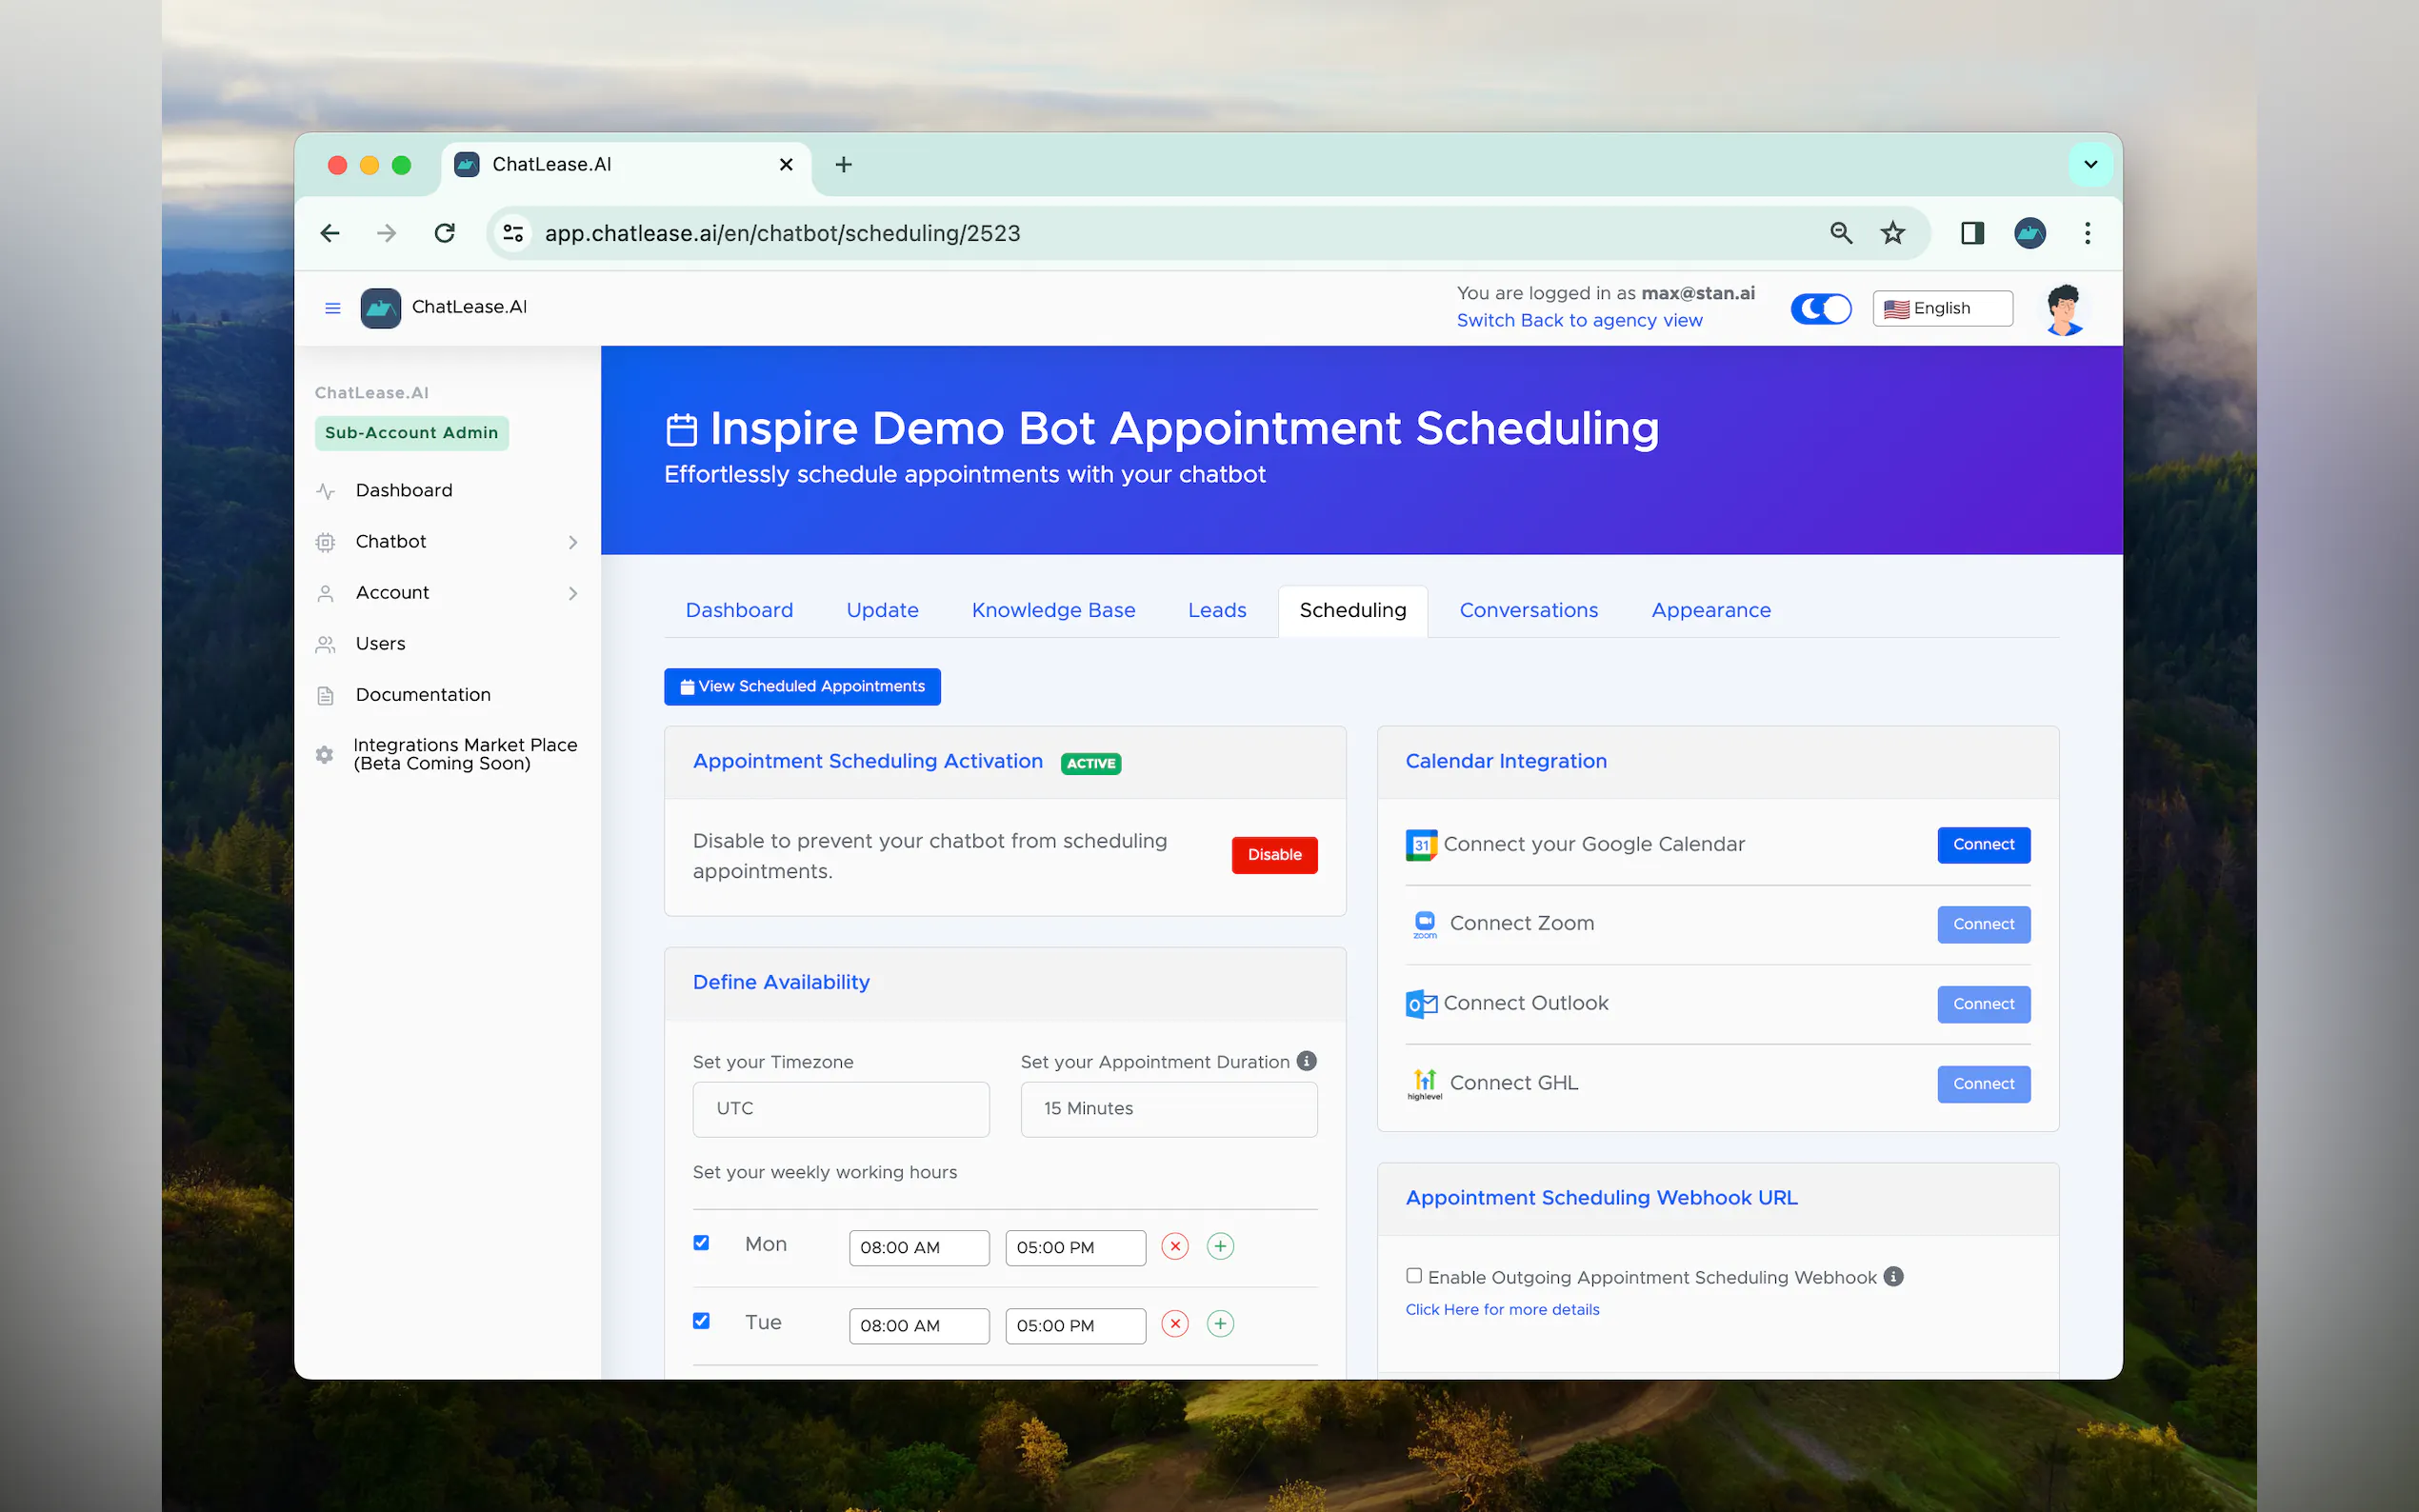Click the Monday 08:00 AM time field
The width and height of the screenshot is (2419, 1512).
pos(918,1247)
